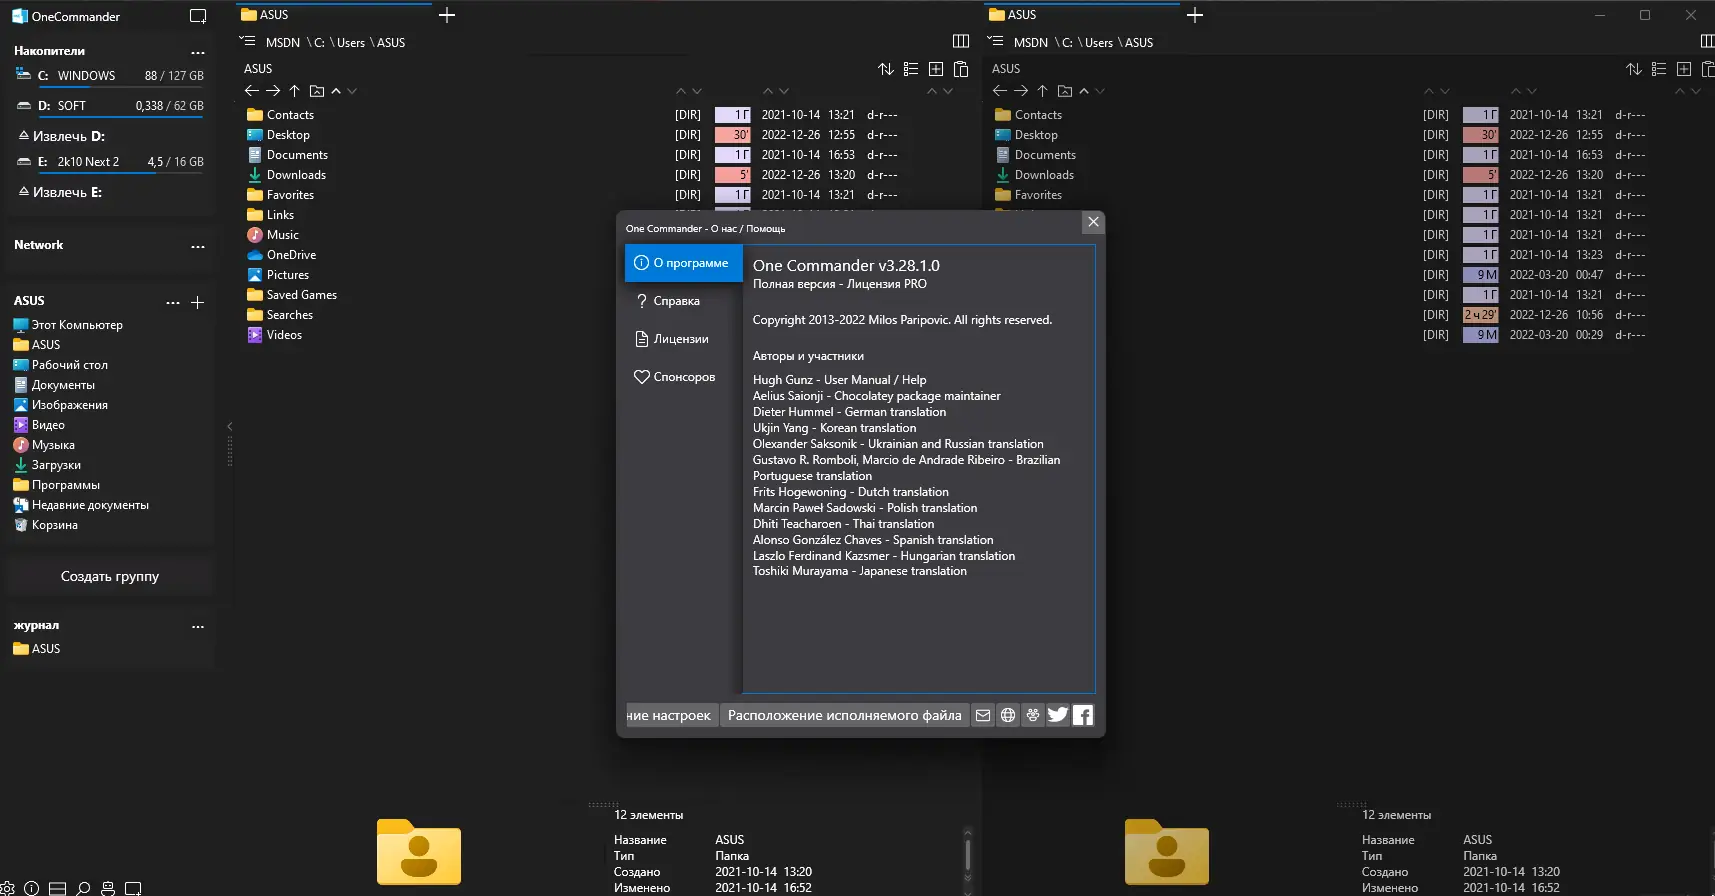Open the website globe icon in About dialog

coord(1008,715)
